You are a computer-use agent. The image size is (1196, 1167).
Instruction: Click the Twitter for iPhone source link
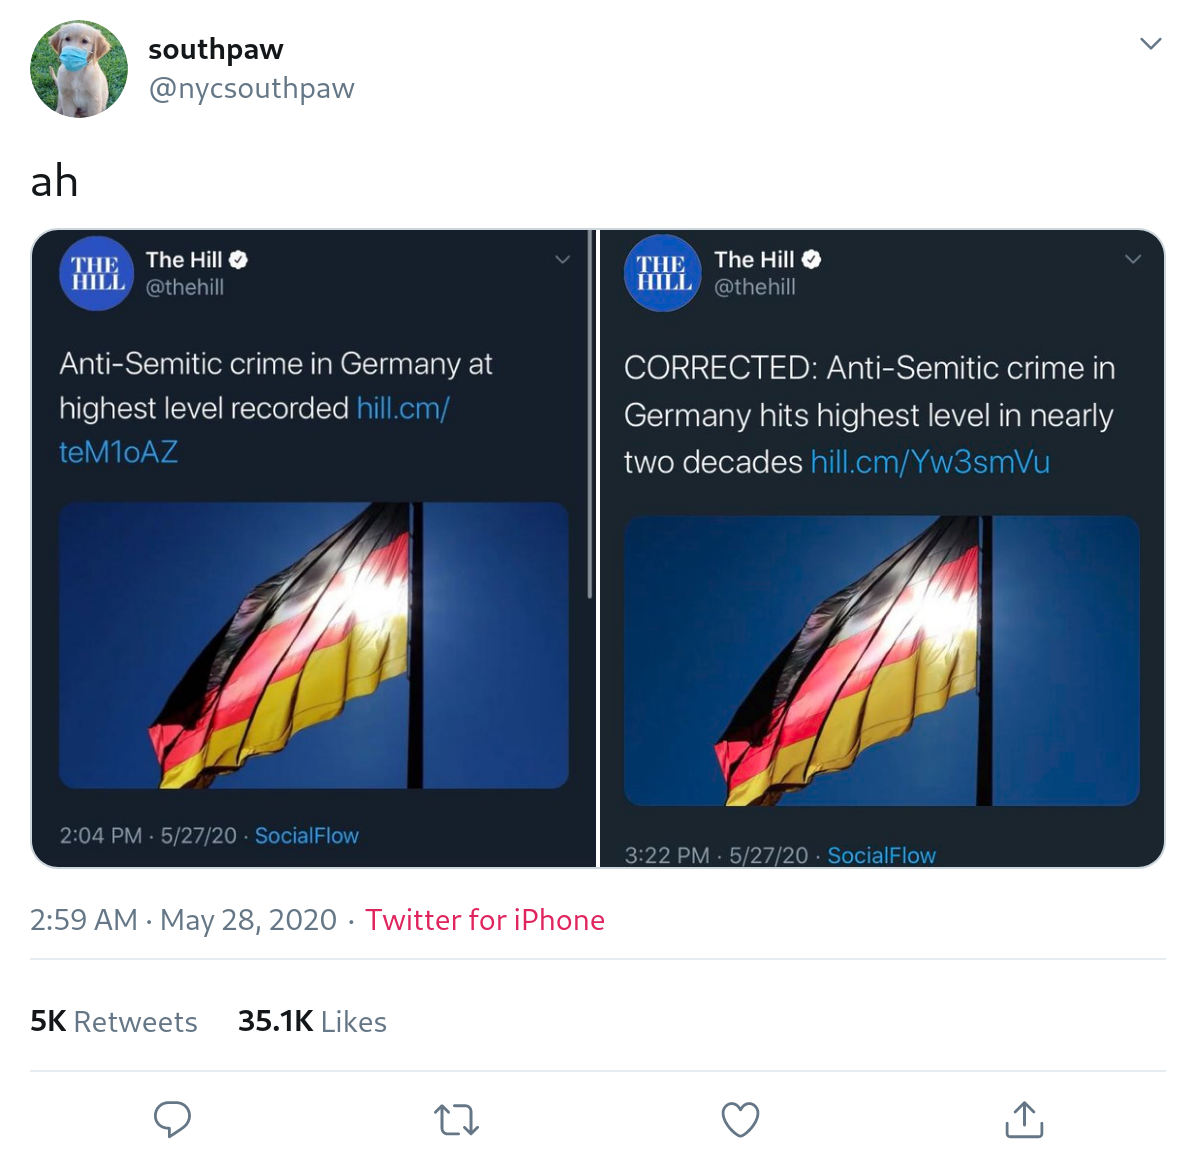click(x=484, y=920)
